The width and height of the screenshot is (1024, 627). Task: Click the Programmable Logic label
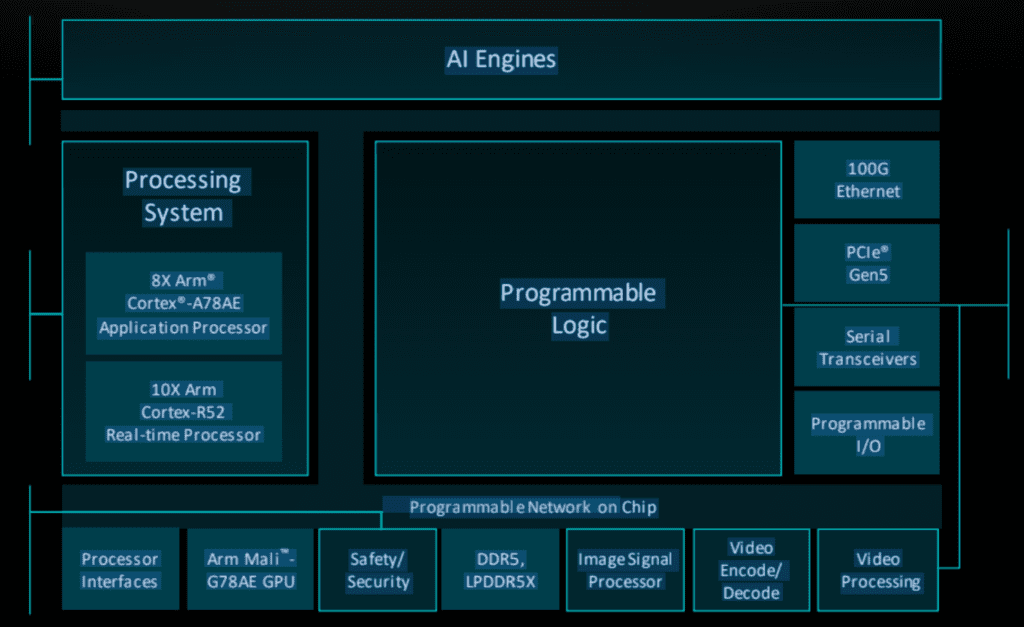(x=578, y=309)
